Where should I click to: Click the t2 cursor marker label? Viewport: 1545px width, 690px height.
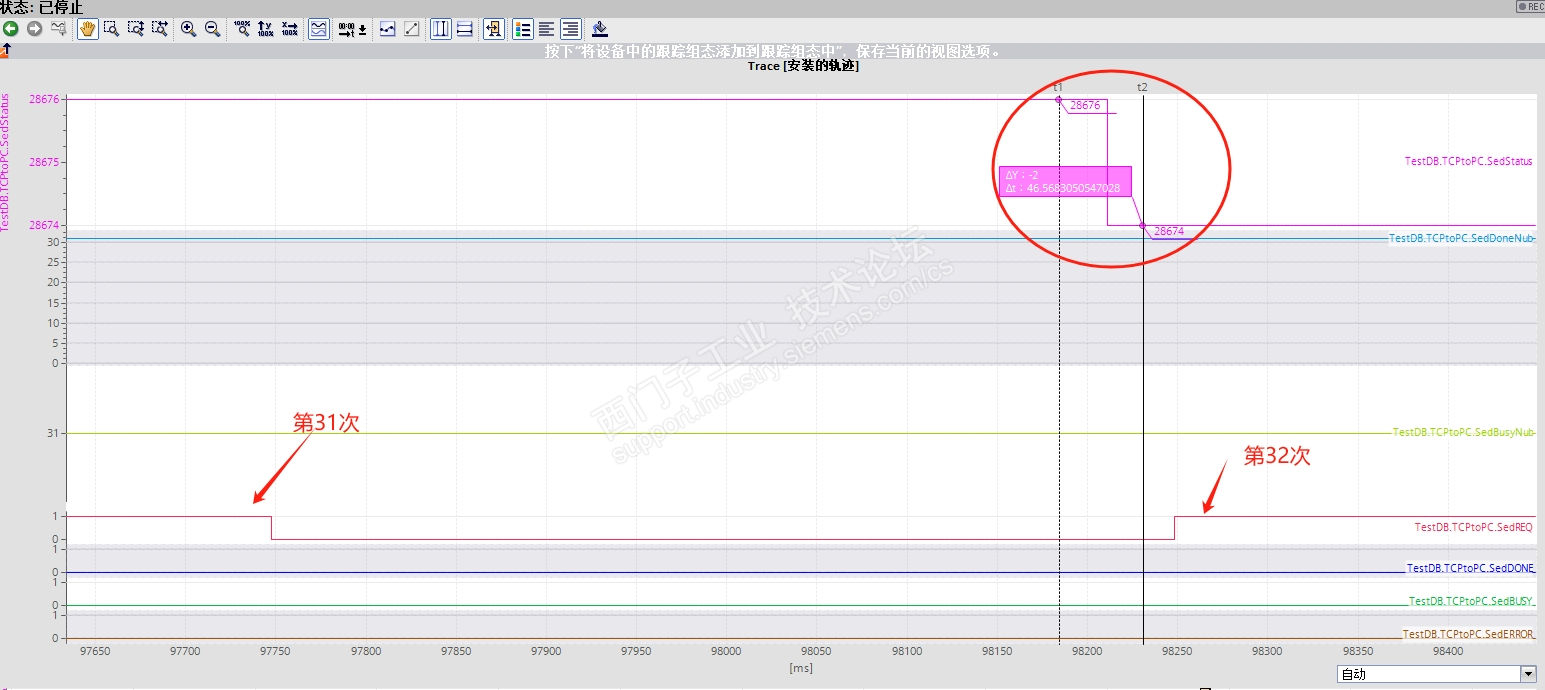pyautogui.click(x=1142, y=87)
